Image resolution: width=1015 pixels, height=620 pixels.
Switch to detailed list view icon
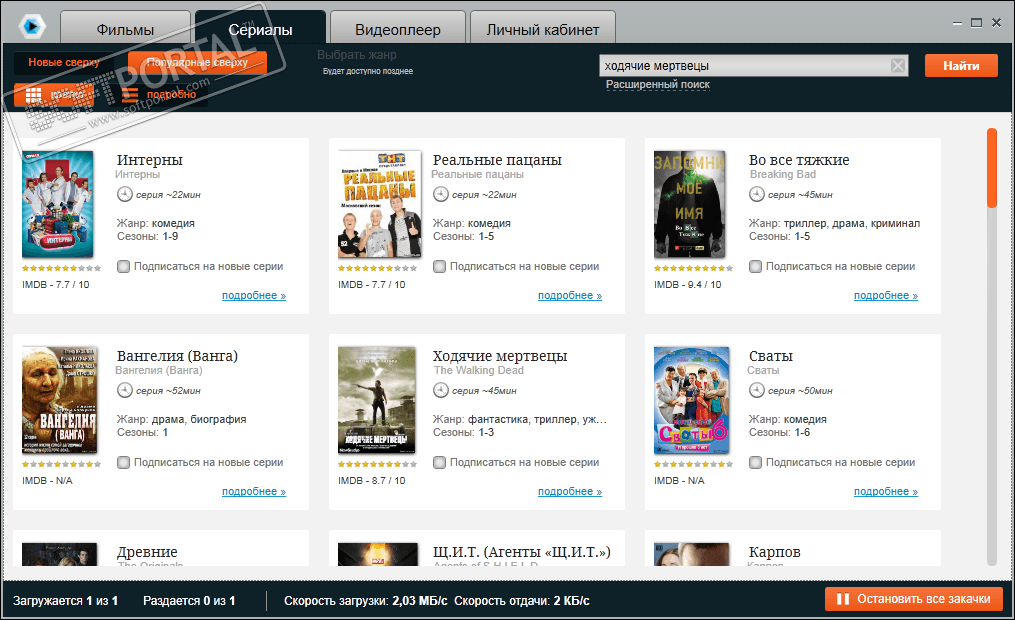pyautogui.click(x=130, y=95)
